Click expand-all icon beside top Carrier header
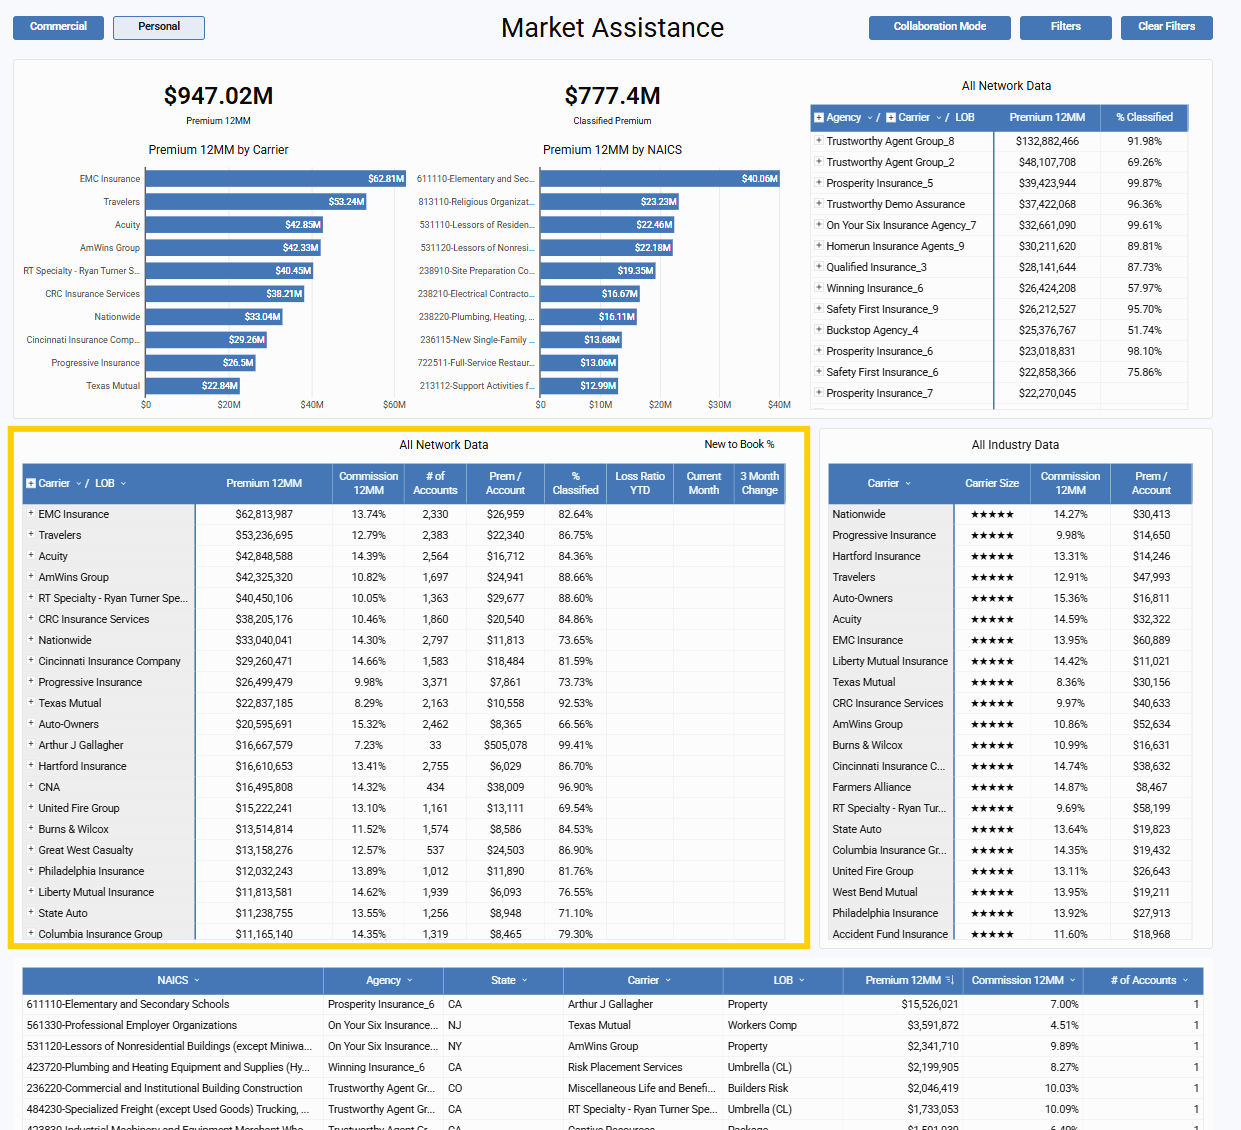The height and width of the screenshot is (1130, 1241). pos(891,118)
